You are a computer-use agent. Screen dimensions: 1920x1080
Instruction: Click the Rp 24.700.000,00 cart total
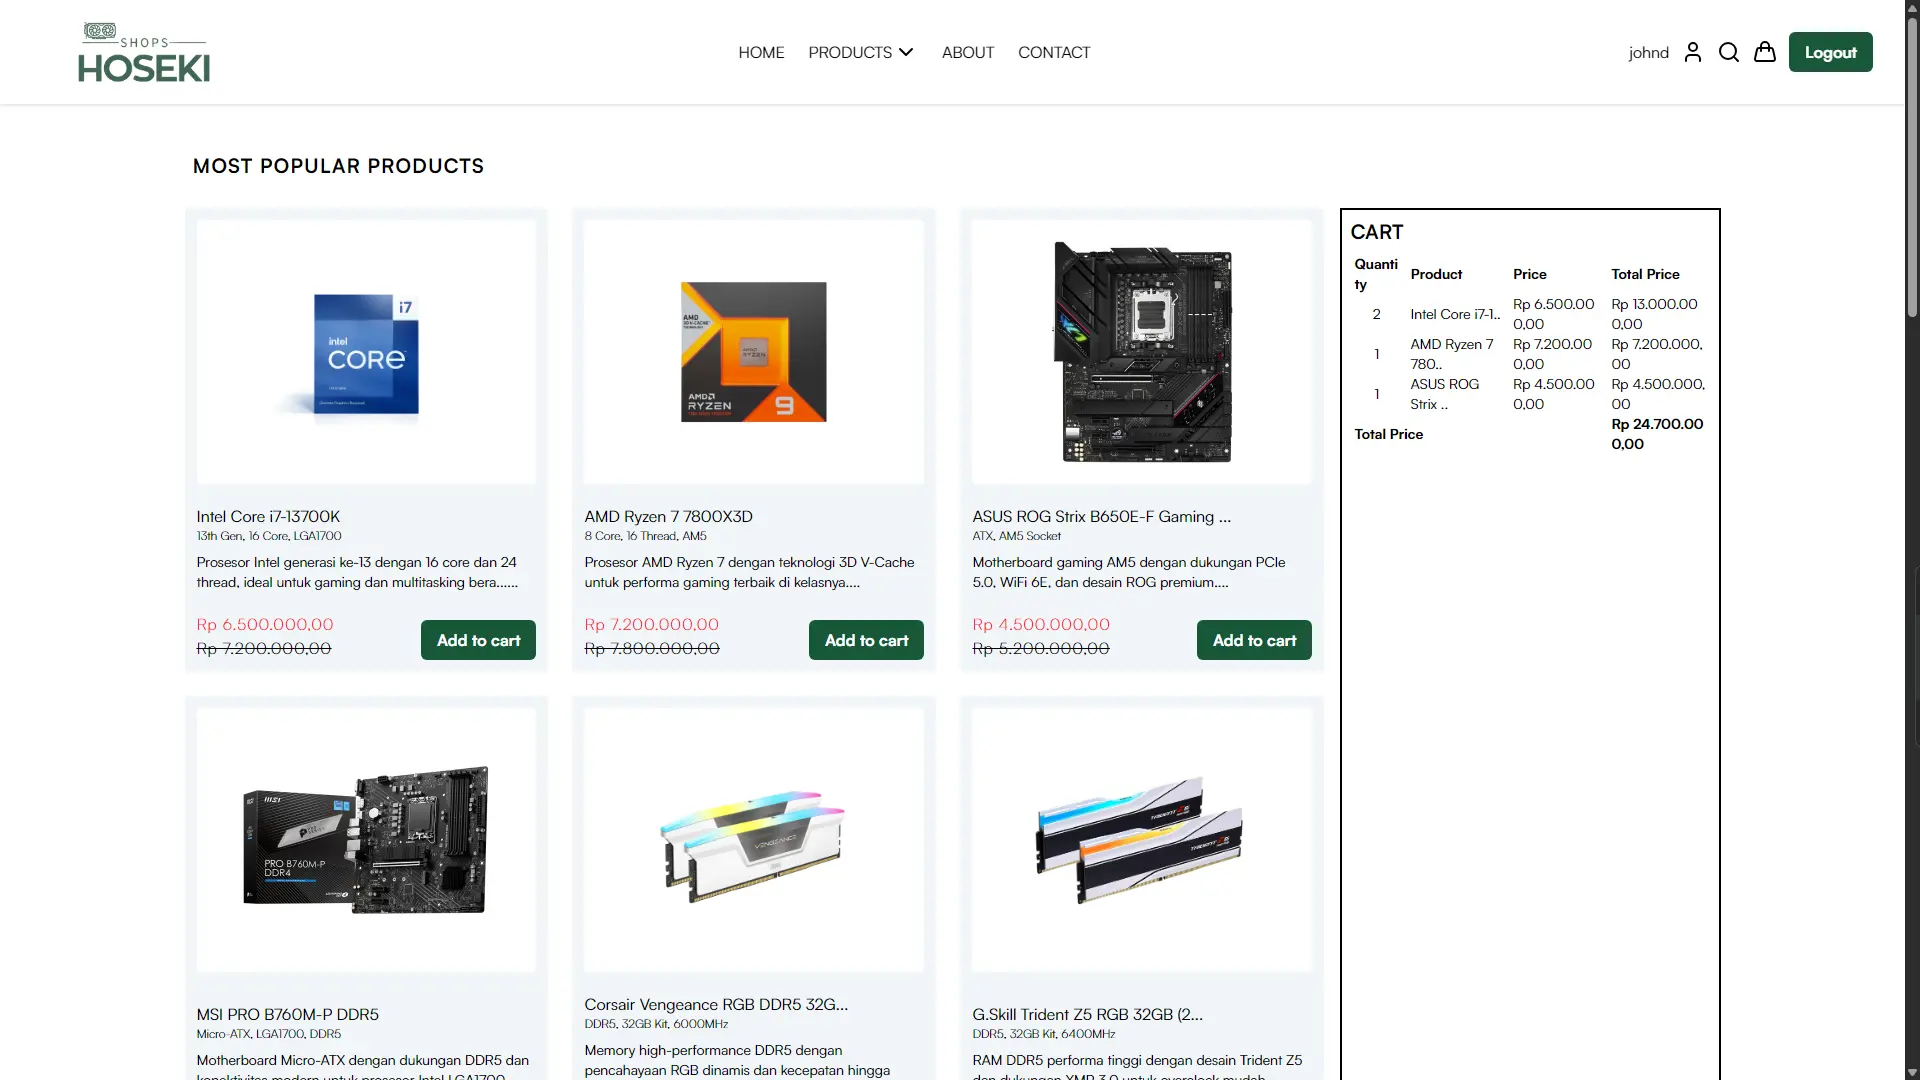coord(1657,434)
